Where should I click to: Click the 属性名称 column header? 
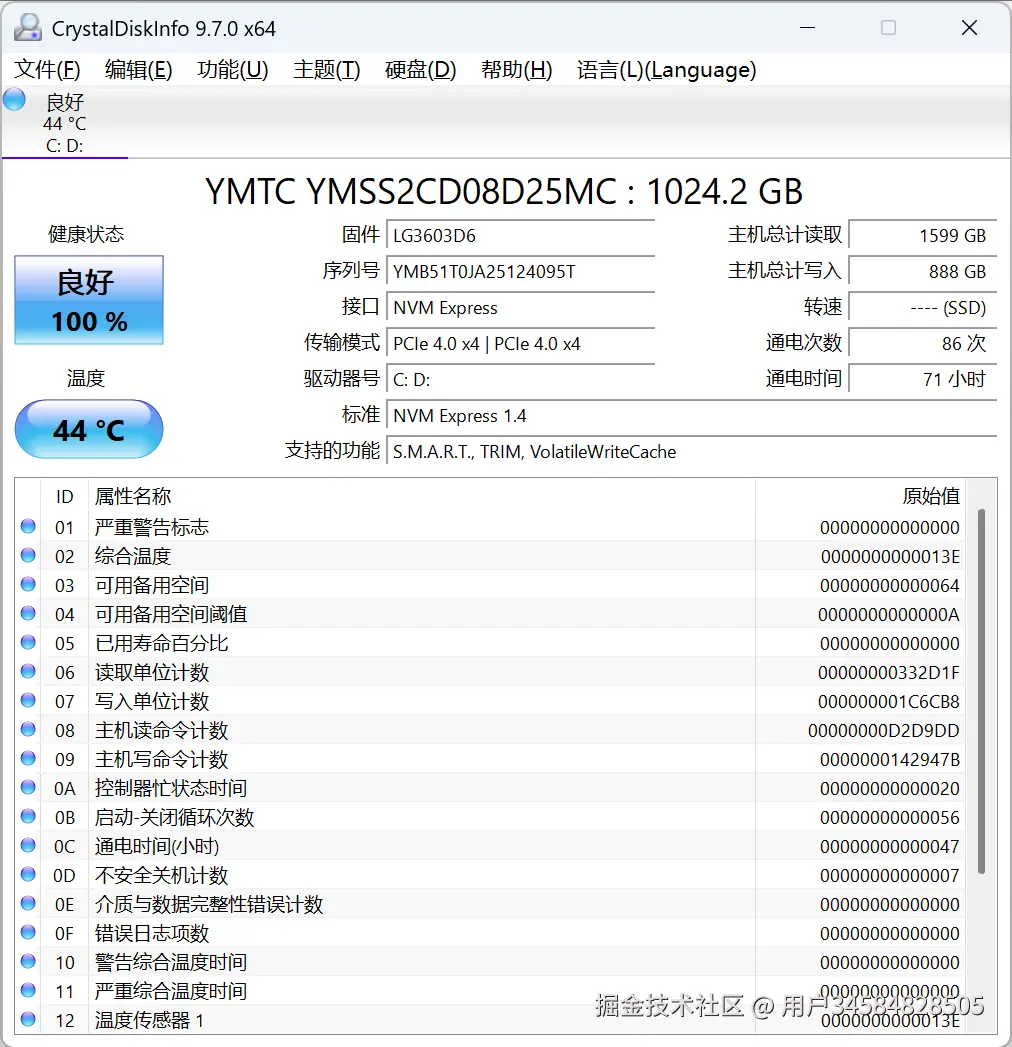click(x=421, y=497)
